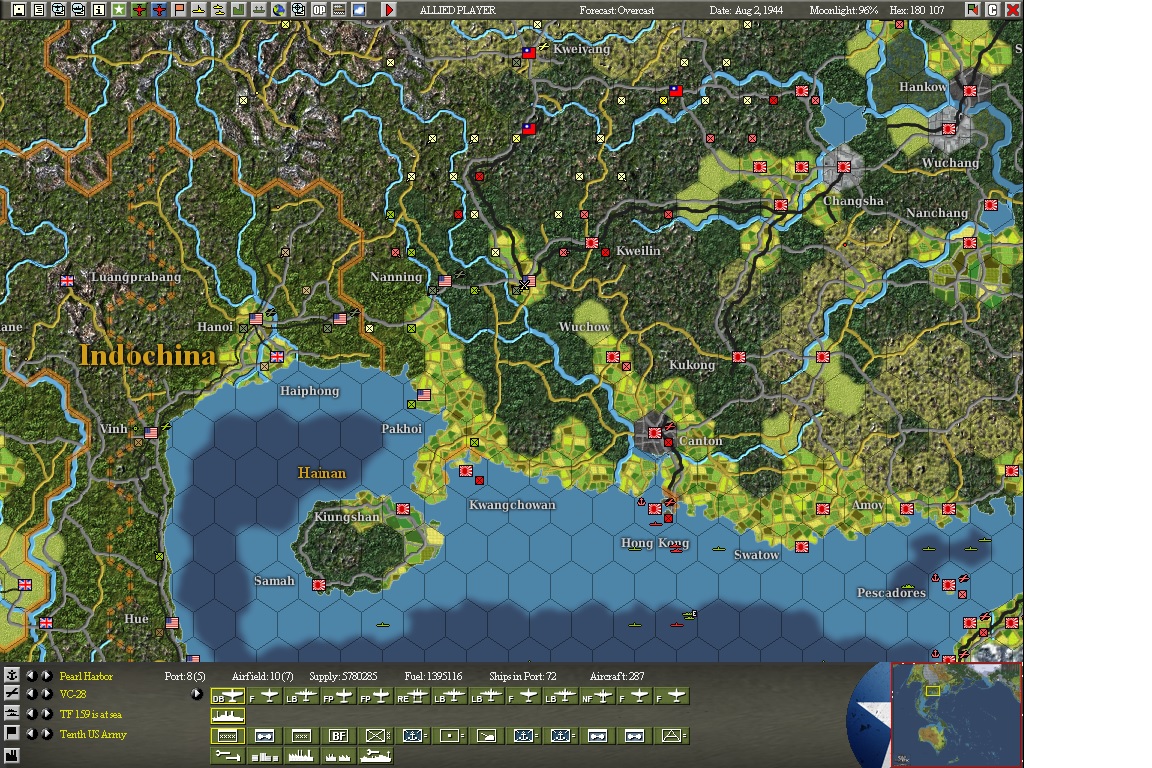The width and height of the screenshot is (1152, 768).
Task: Select the infantry crossed-box unit icon
Action: click(x=375, y=736)
